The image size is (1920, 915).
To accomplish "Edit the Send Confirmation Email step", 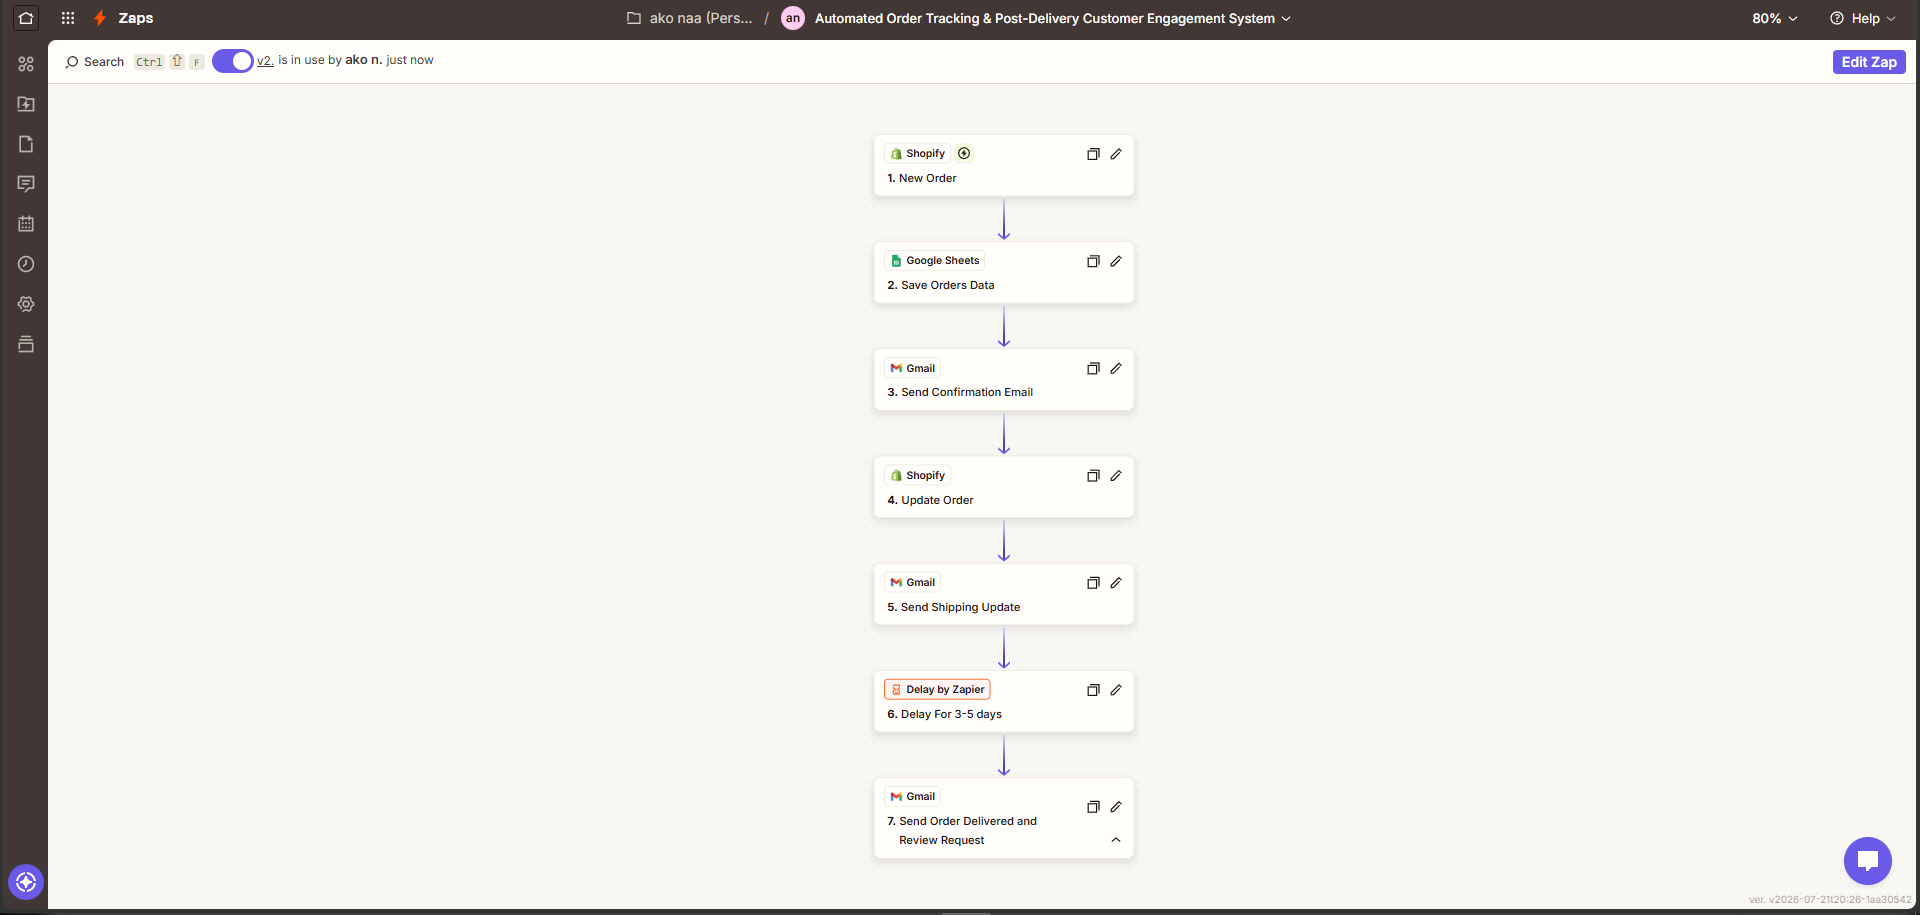I will pos(1116,369).
